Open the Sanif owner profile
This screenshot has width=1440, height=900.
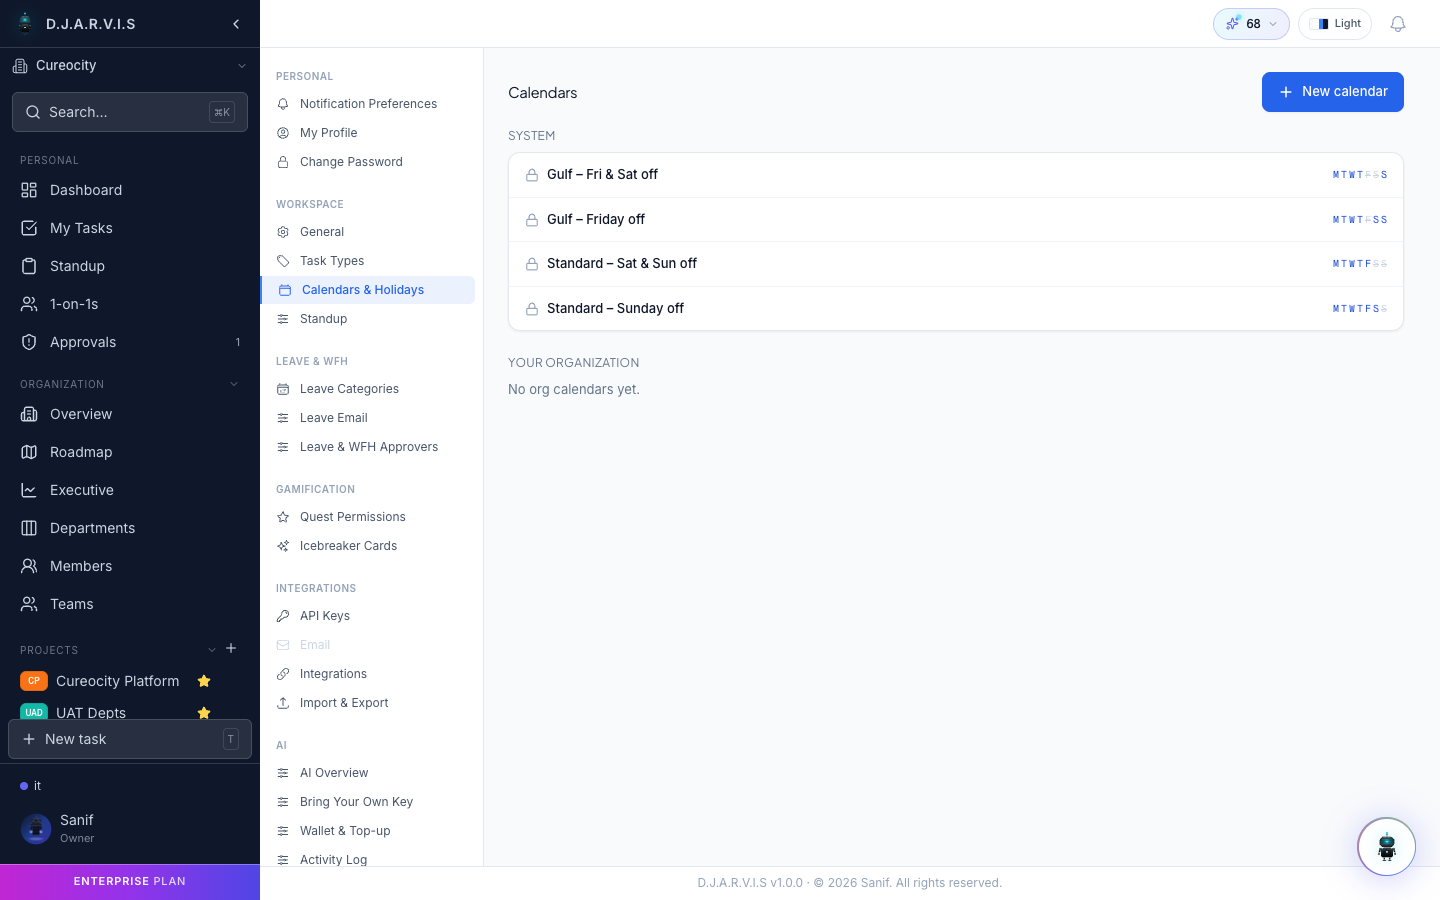pos(130,828)
